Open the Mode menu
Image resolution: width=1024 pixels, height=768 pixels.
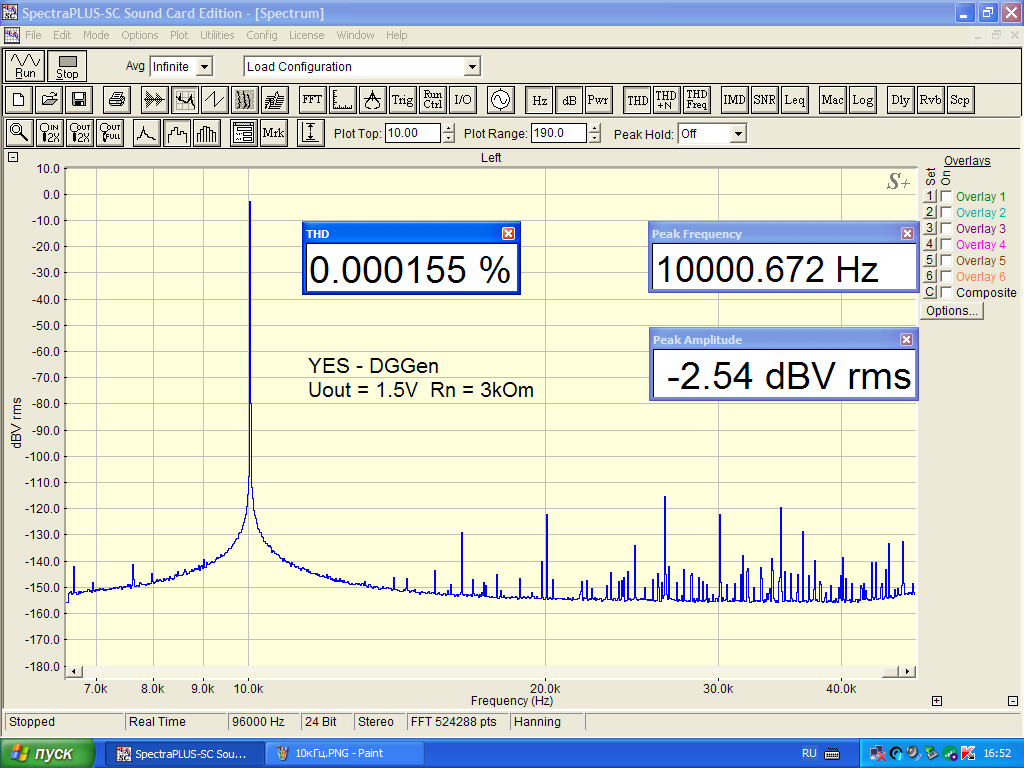(x=96, y=35)
